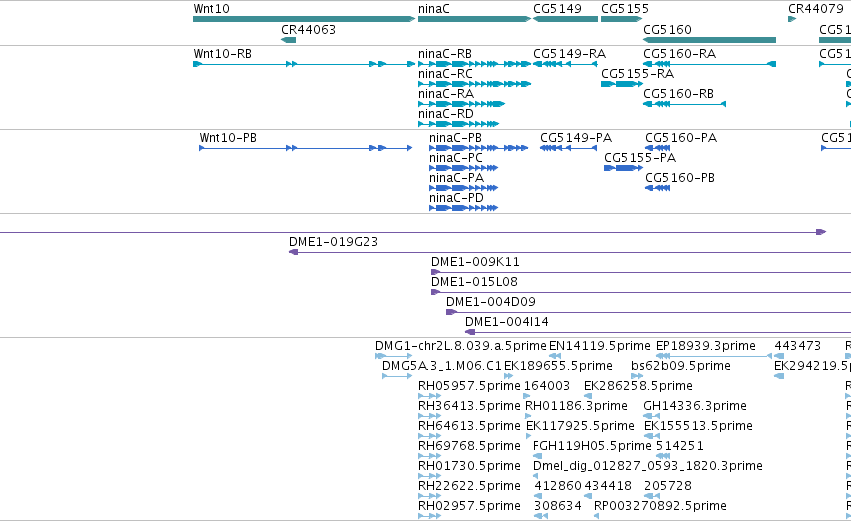Screen dimensions: 851x521
Task: Select the 308634 feature
Action: 541,516
